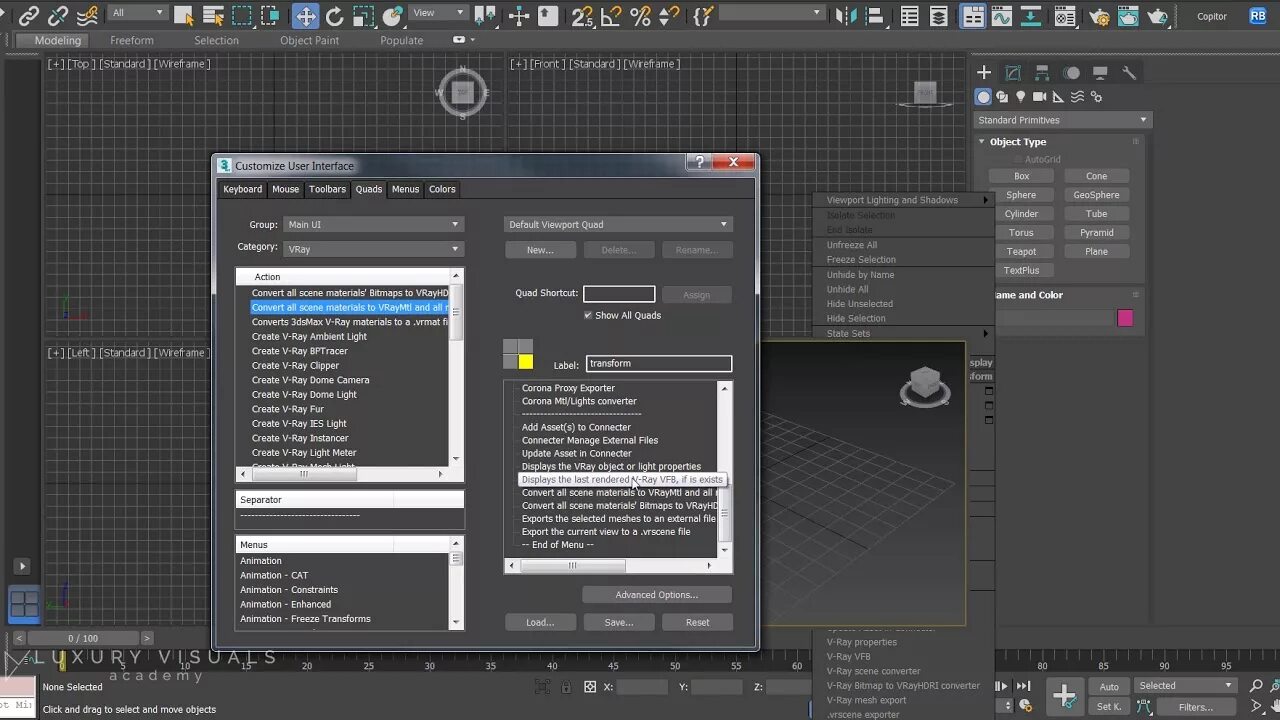Click the Reset button
Viewport: 1280px width, 720px height.
click(x=697, y=622)
